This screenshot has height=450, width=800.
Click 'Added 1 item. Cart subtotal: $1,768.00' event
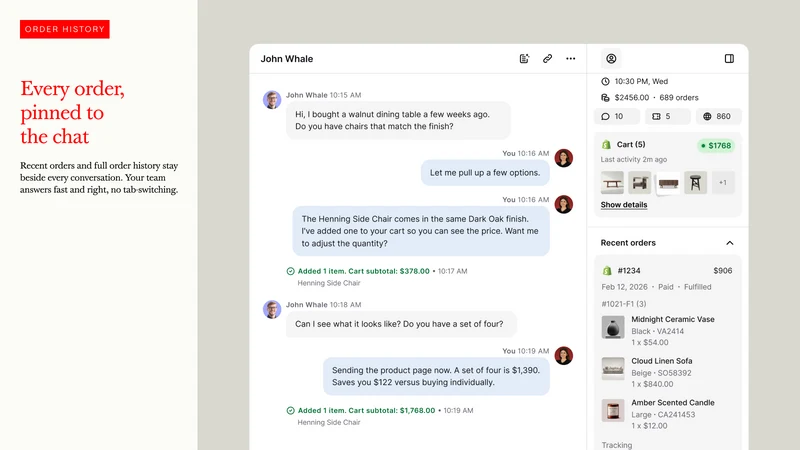point(366,411)
